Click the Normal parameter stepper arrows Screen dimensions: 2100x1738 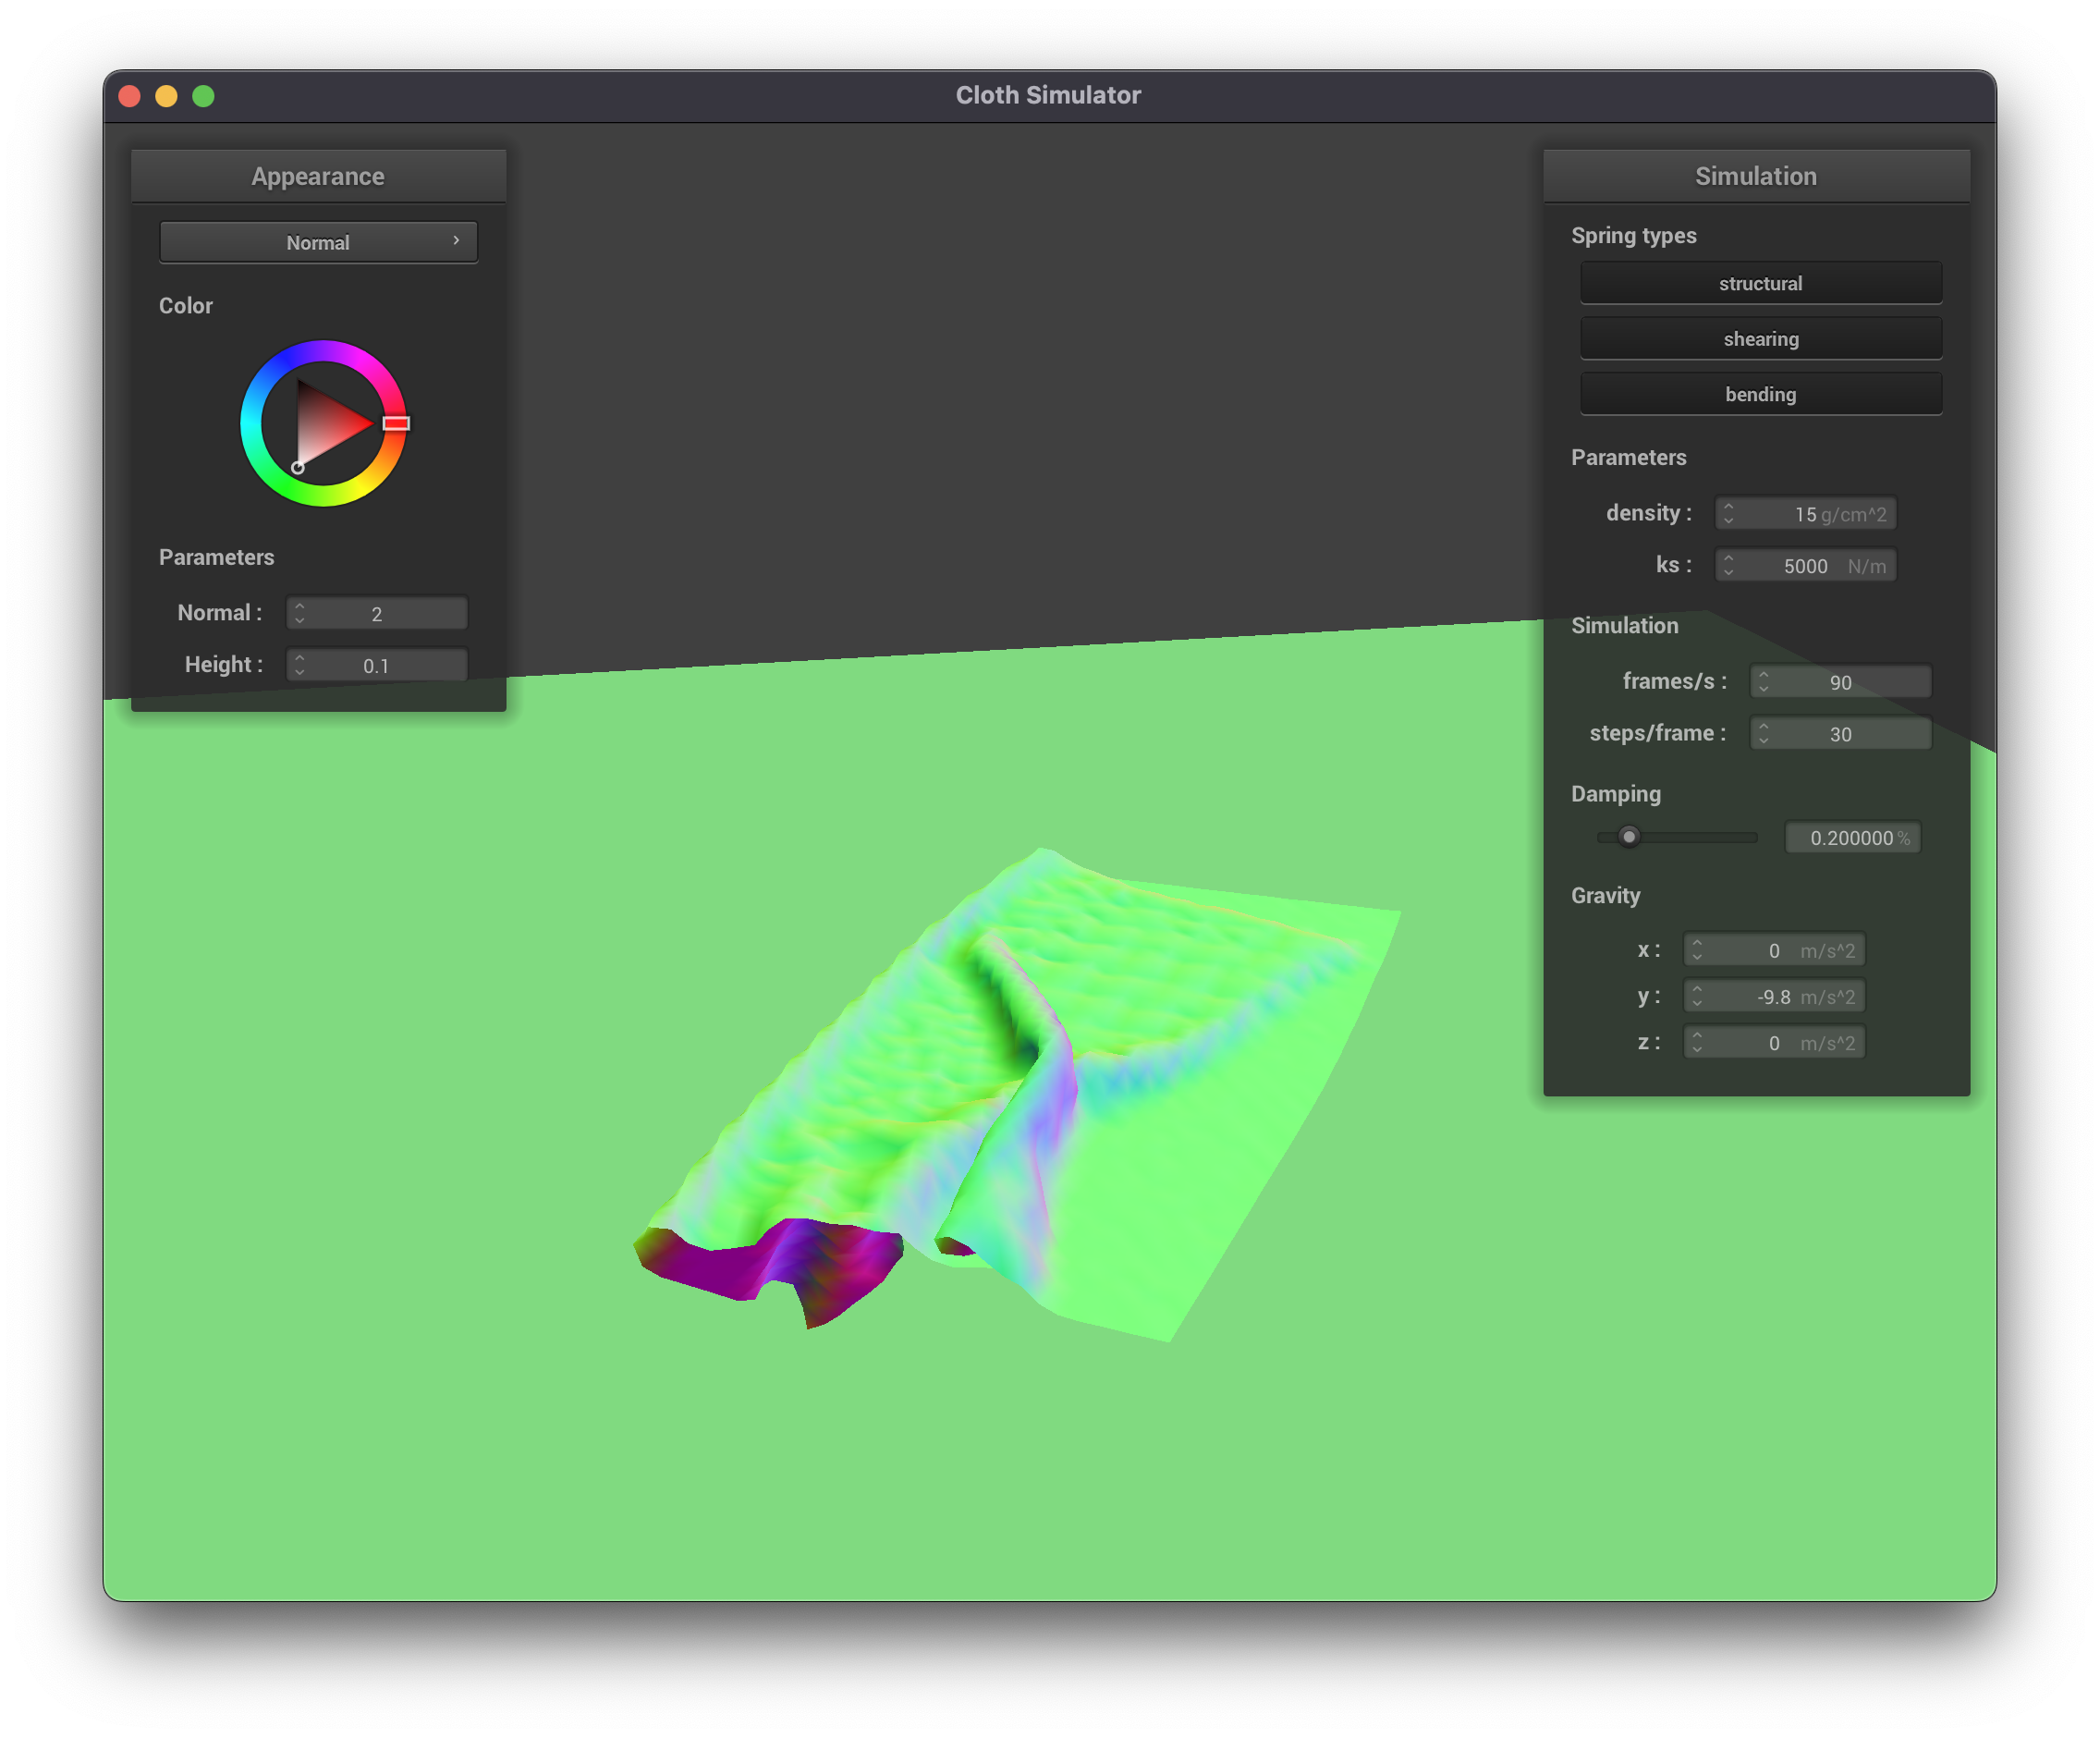[300, 614]
